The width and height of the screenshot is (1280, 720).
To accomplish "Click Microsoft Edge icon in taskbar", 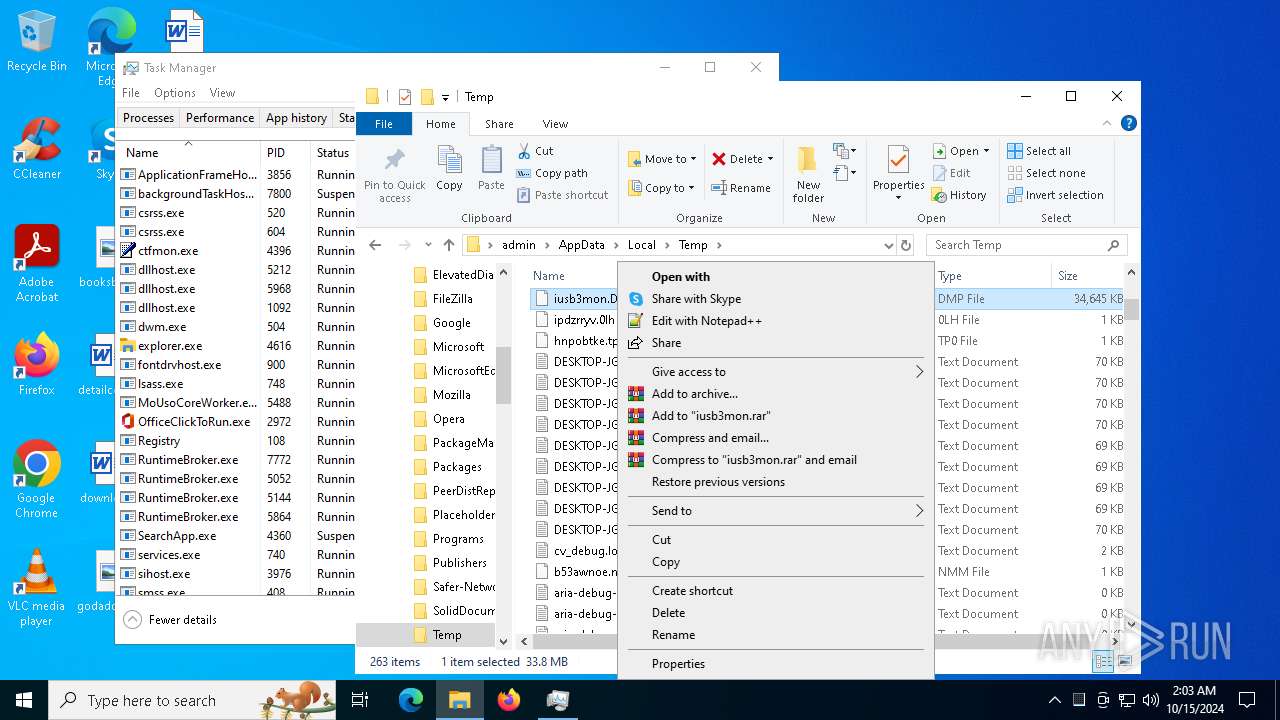I will [411, 700].
